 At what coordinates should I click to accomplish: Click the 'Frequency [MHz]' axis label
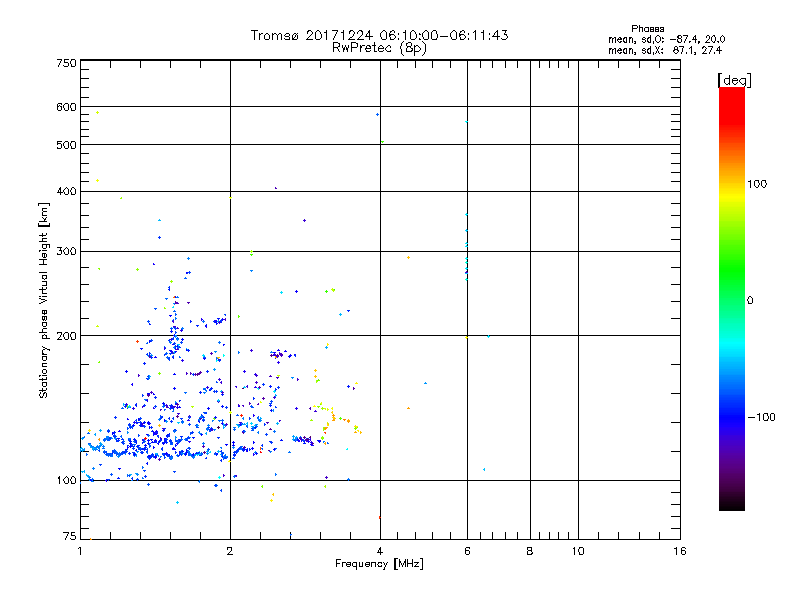click(x=379, y=564)
